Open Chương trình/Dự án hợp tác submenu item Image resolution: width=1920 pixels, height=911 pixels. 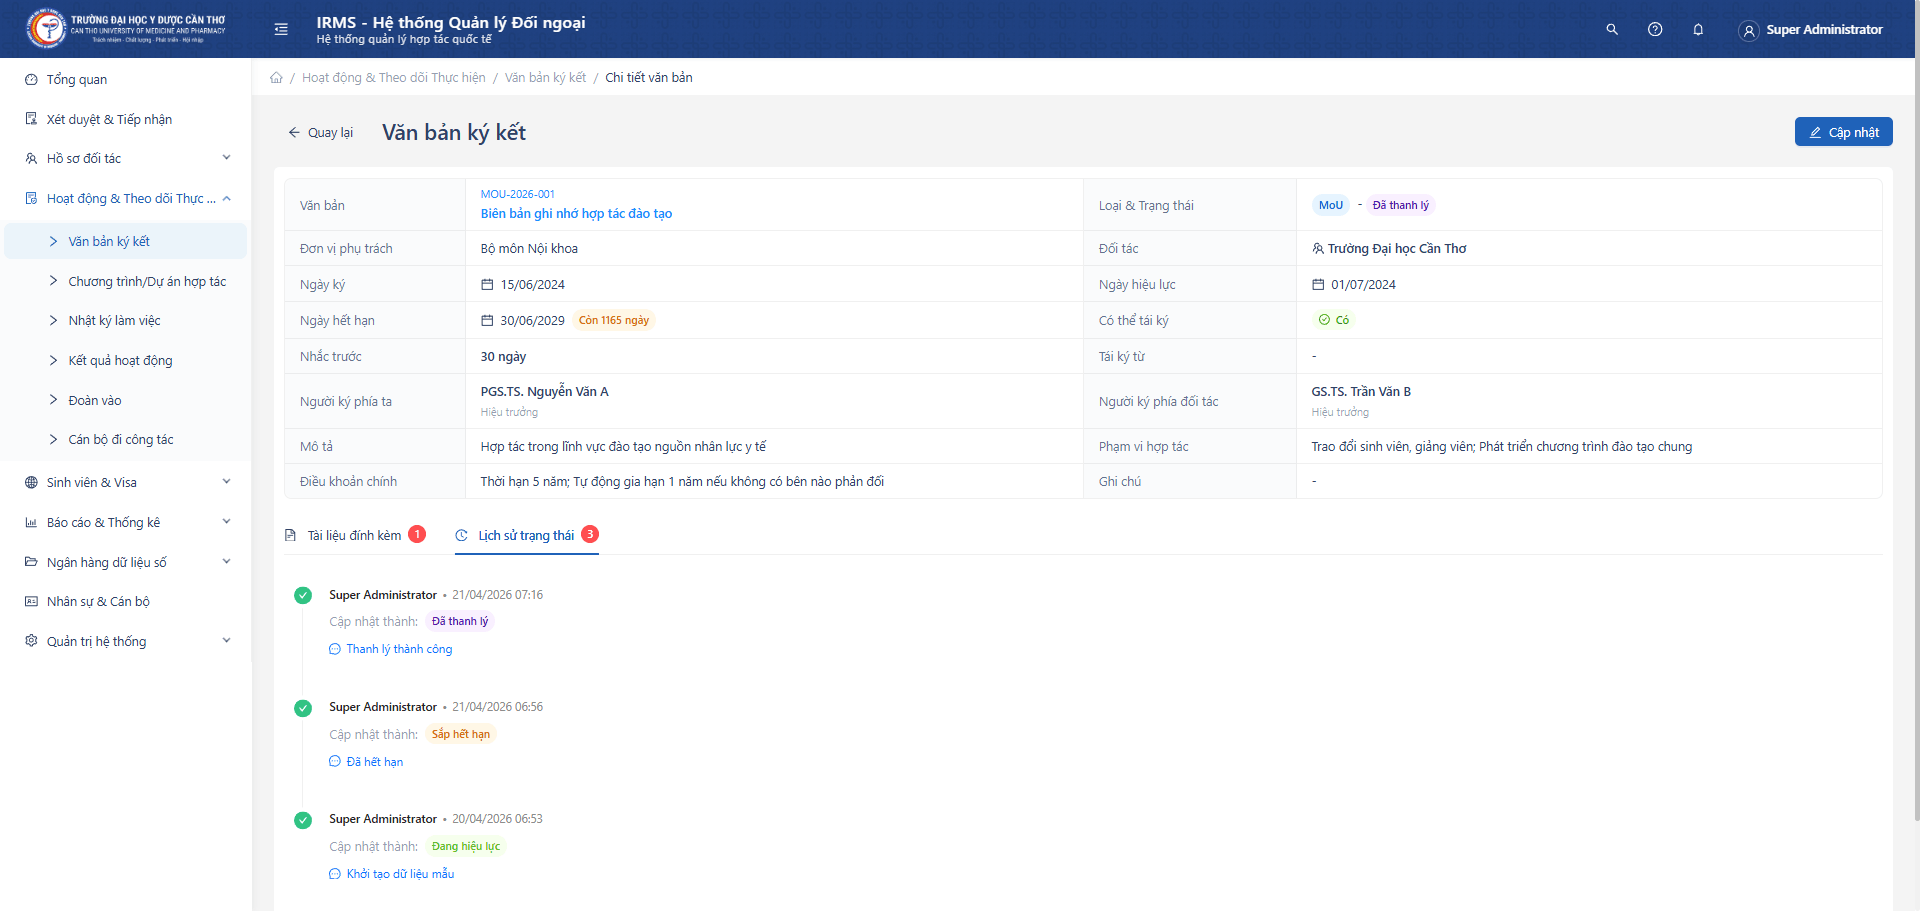pos(147,282)
